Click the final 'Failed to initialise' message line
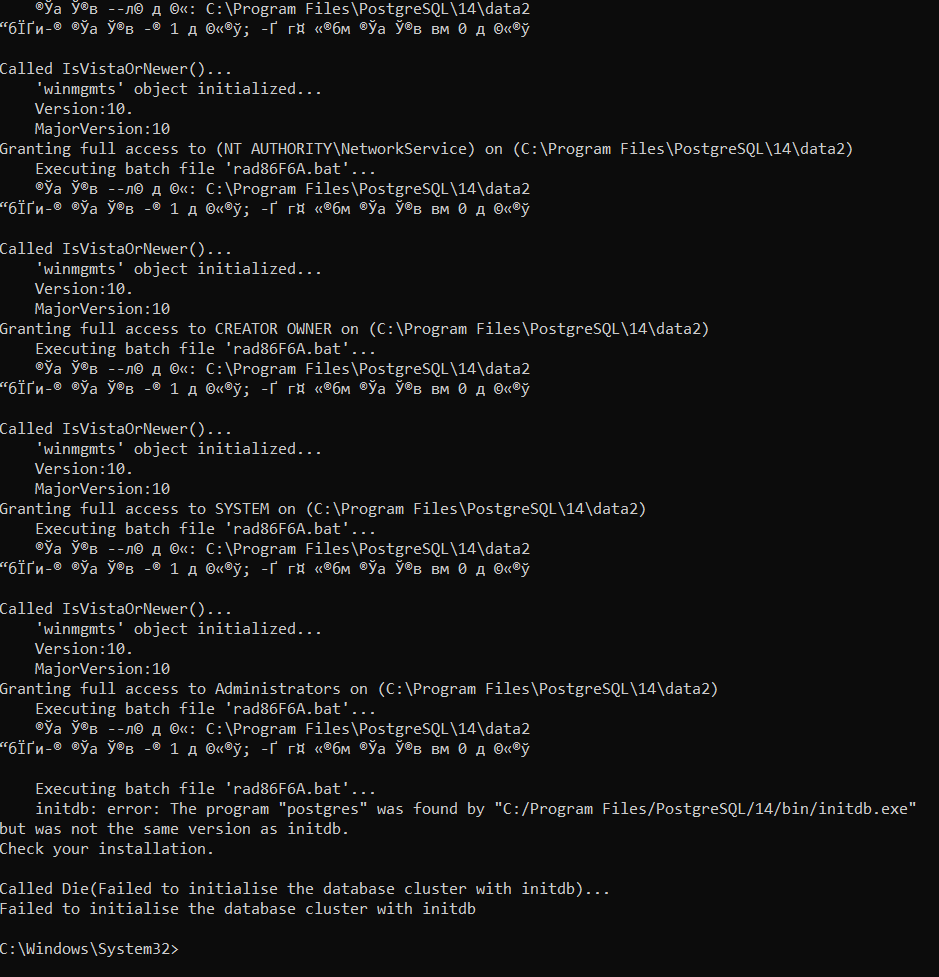 click(x=237, y=908)
